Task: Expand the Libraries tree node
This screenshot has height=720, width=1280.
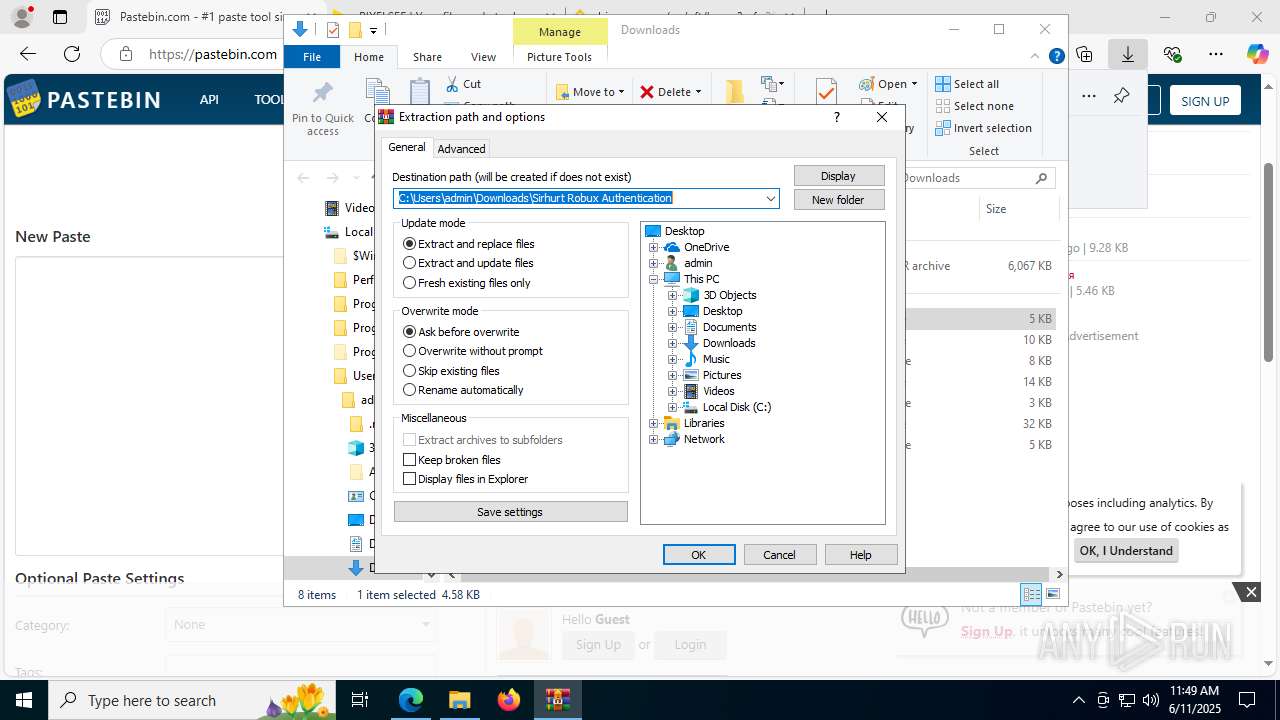Action: pyautogui.click(x=653, y=423)
